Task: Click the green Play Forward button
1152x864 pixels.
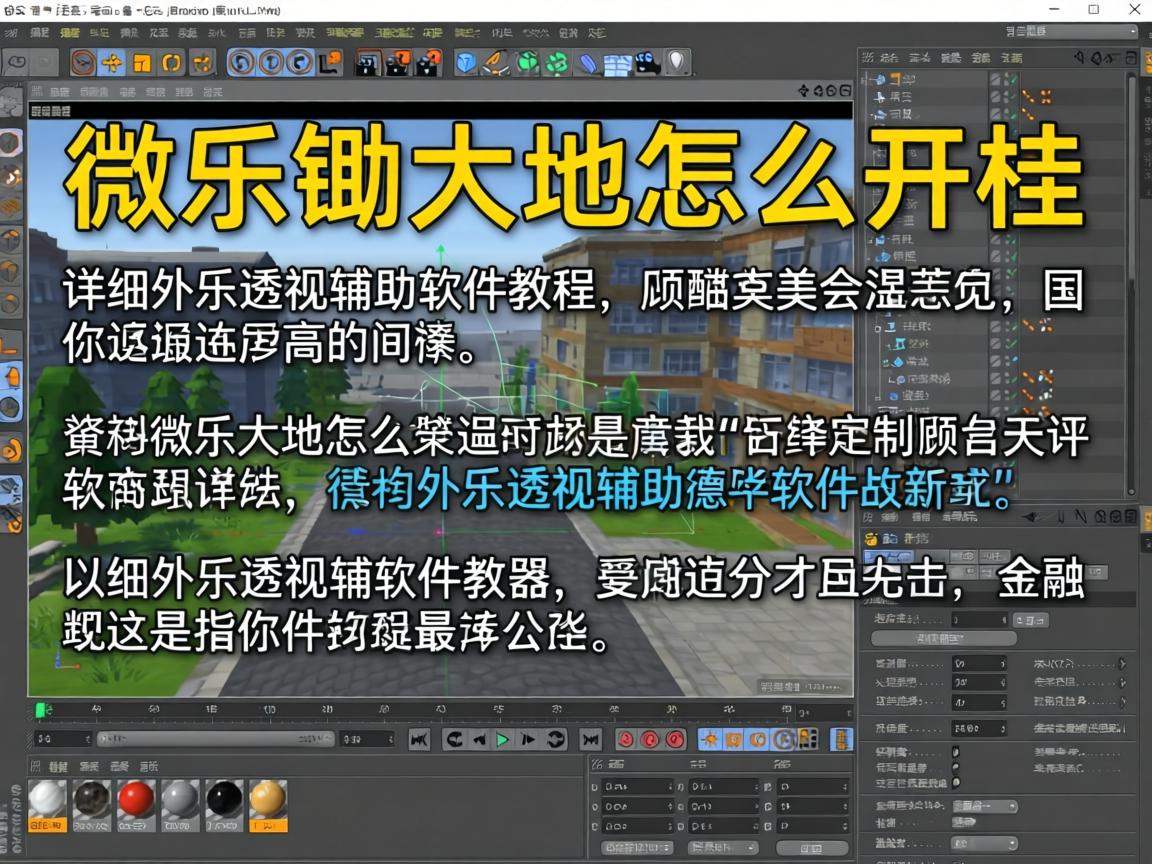Action: 503,740
